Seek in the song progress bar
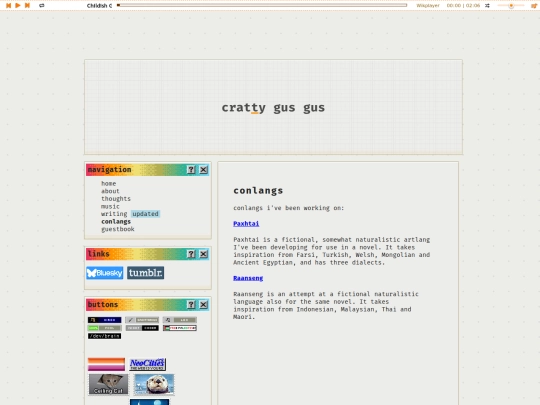The image size is (540, 405). coord(262,6)
